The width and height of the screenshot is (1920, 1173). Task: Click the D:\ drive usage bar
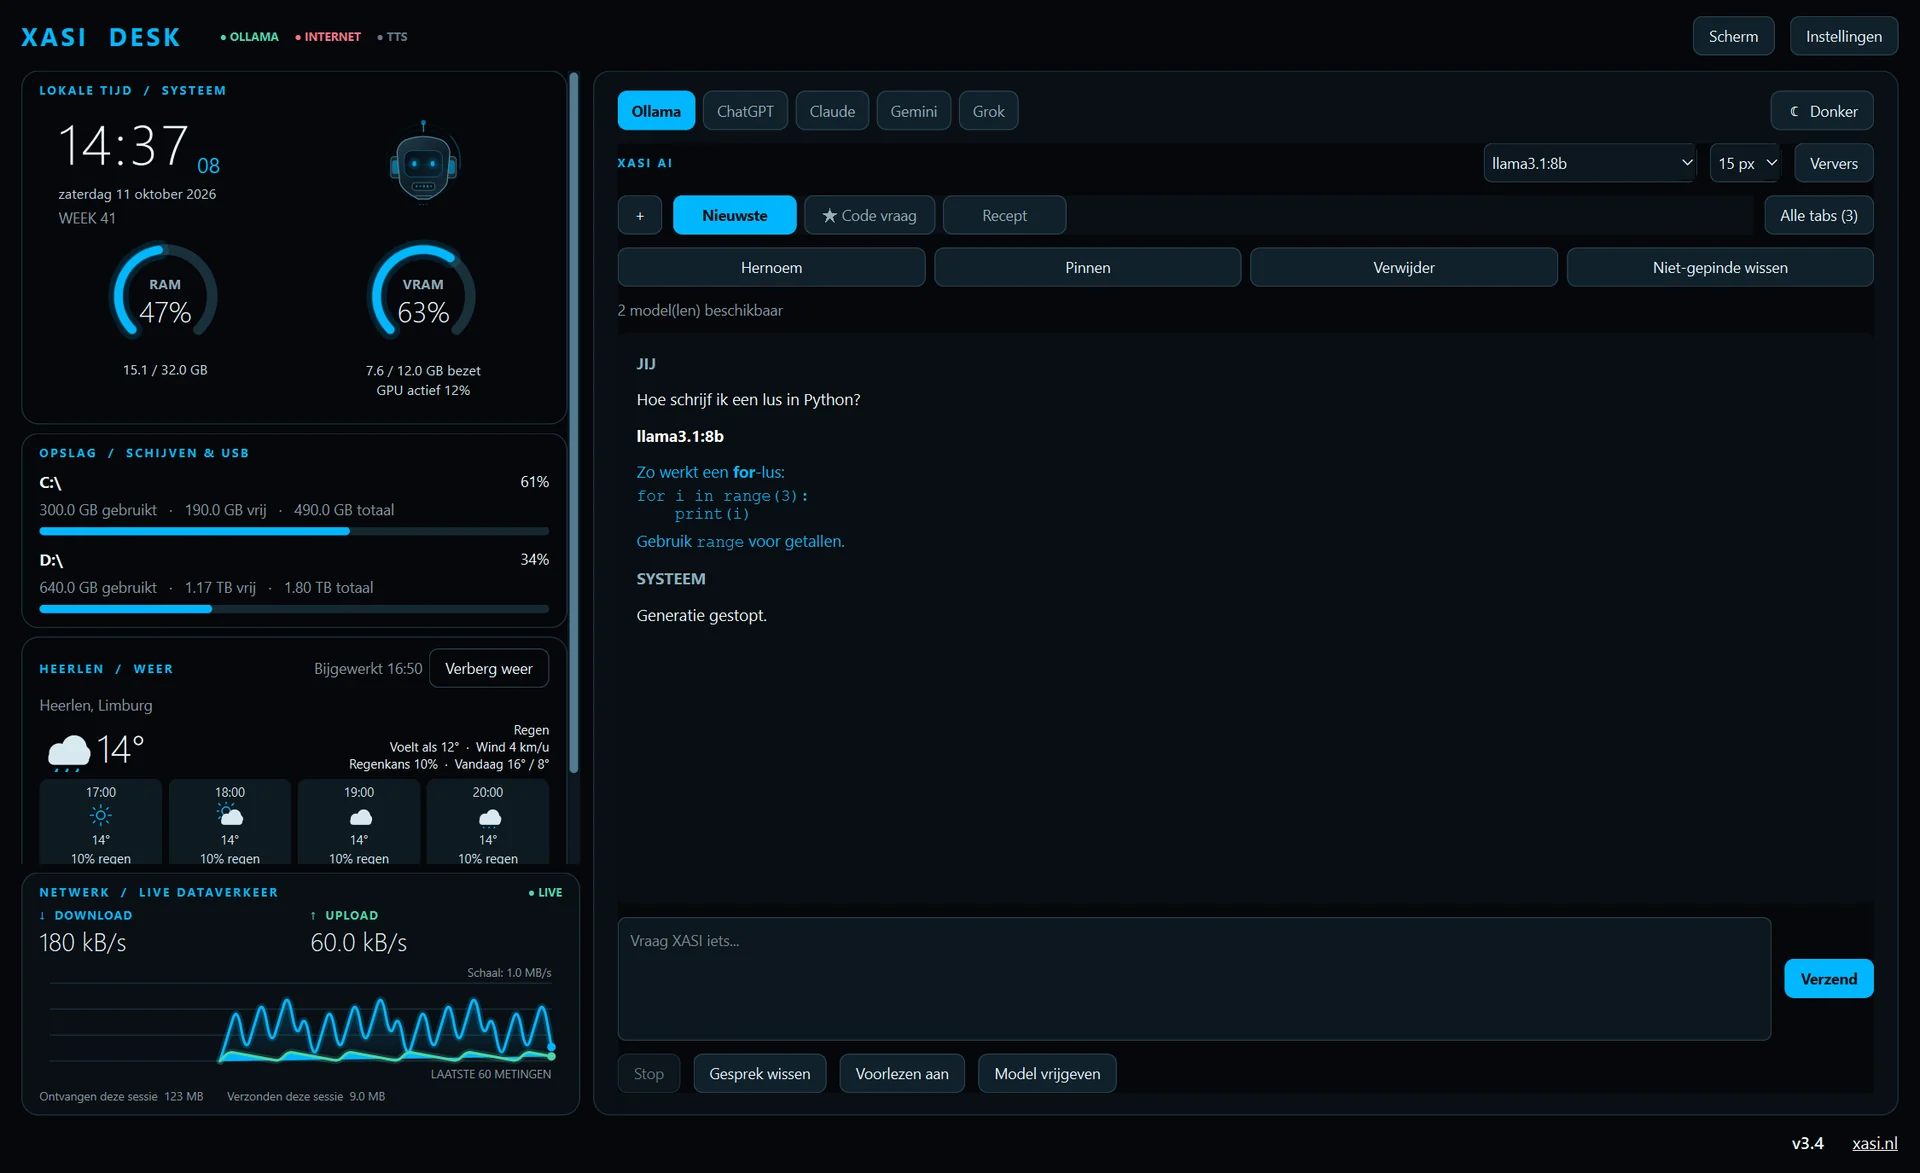pyautogui.click(x=294, y=609)
